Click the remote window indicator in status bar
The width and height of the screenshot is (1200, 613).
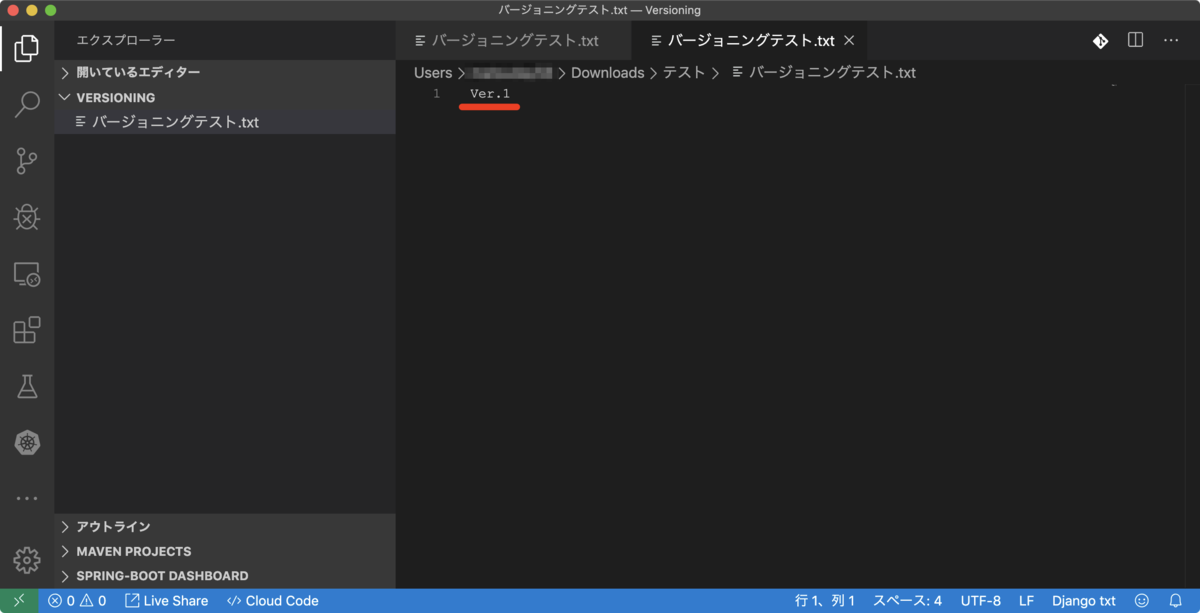click(19, 601)
